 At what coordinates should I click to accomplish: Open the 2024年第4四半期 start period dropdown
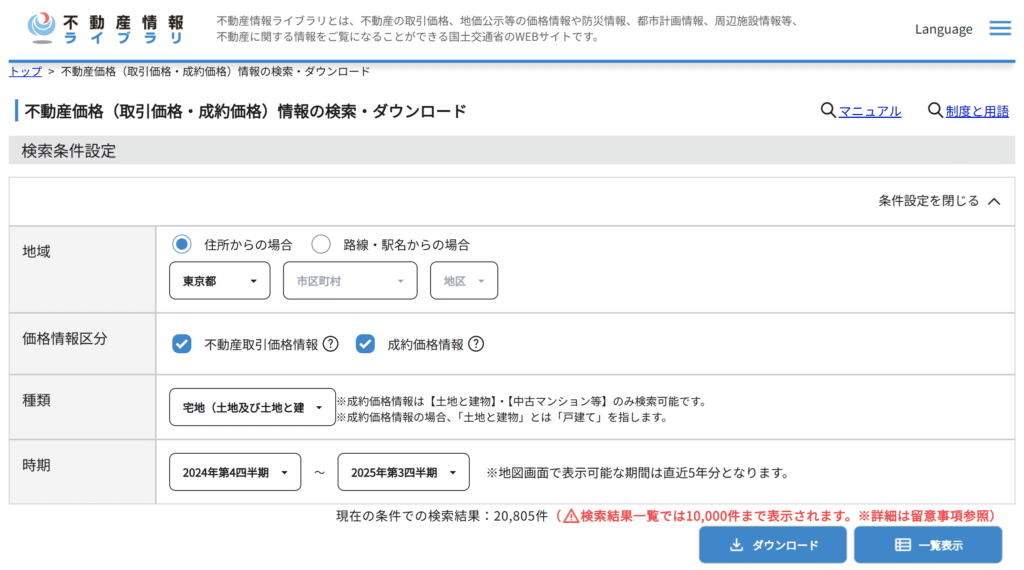(x=235, y=472)
